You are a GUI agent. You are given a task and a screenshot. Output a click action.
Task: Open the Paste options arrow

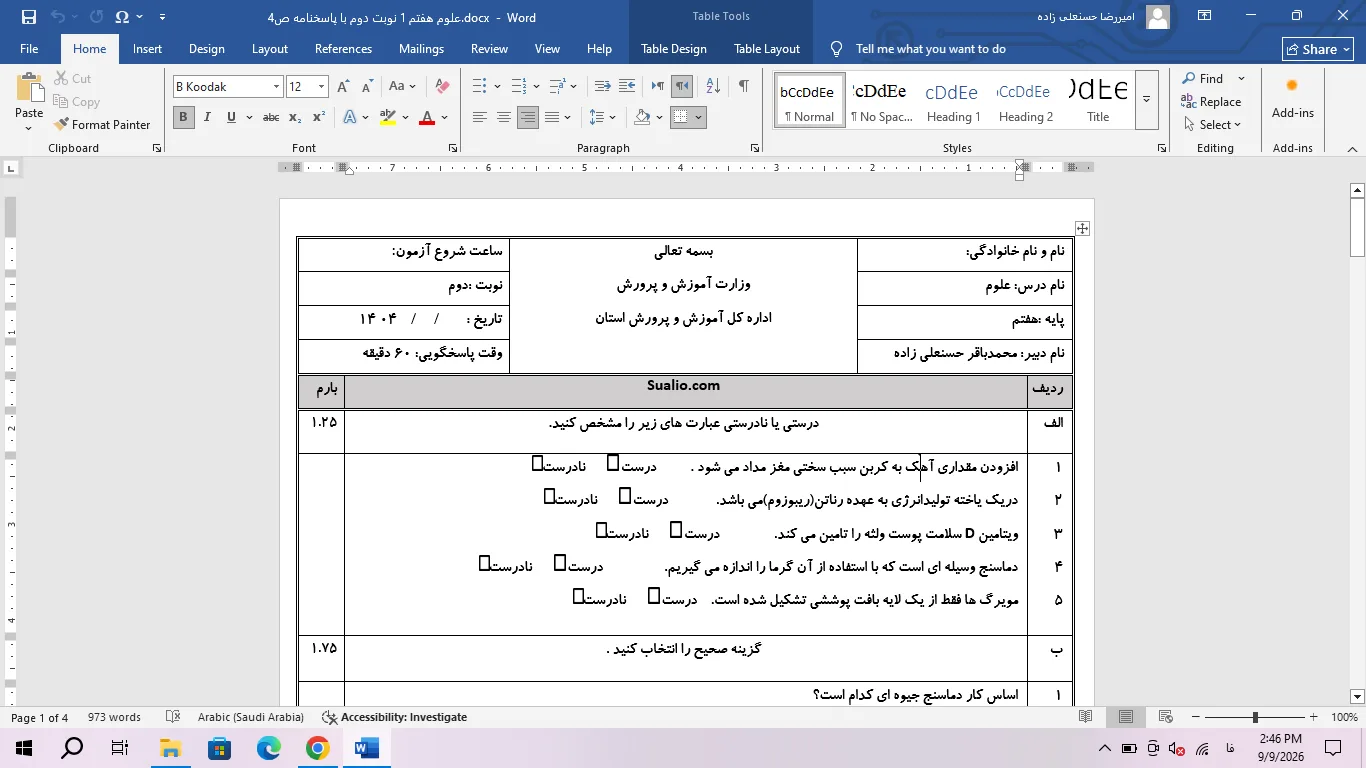coord(29,126)
